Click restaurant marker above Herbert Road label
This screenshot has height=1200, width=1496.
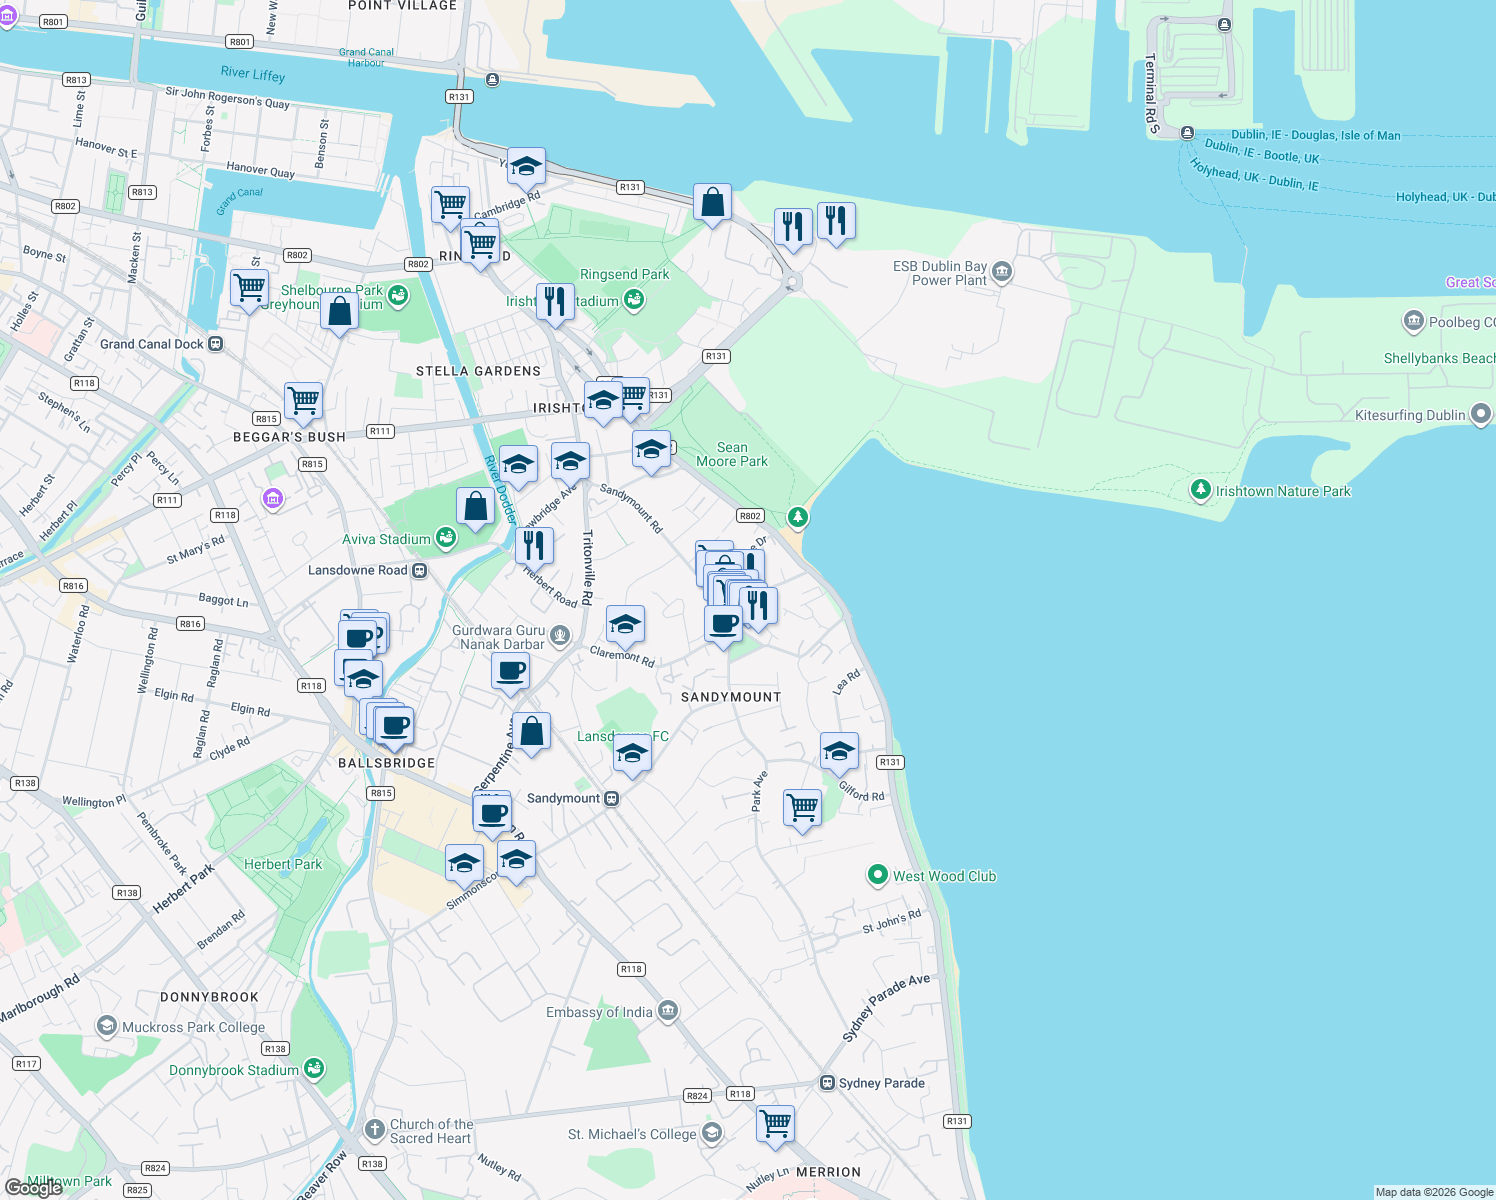534,545
